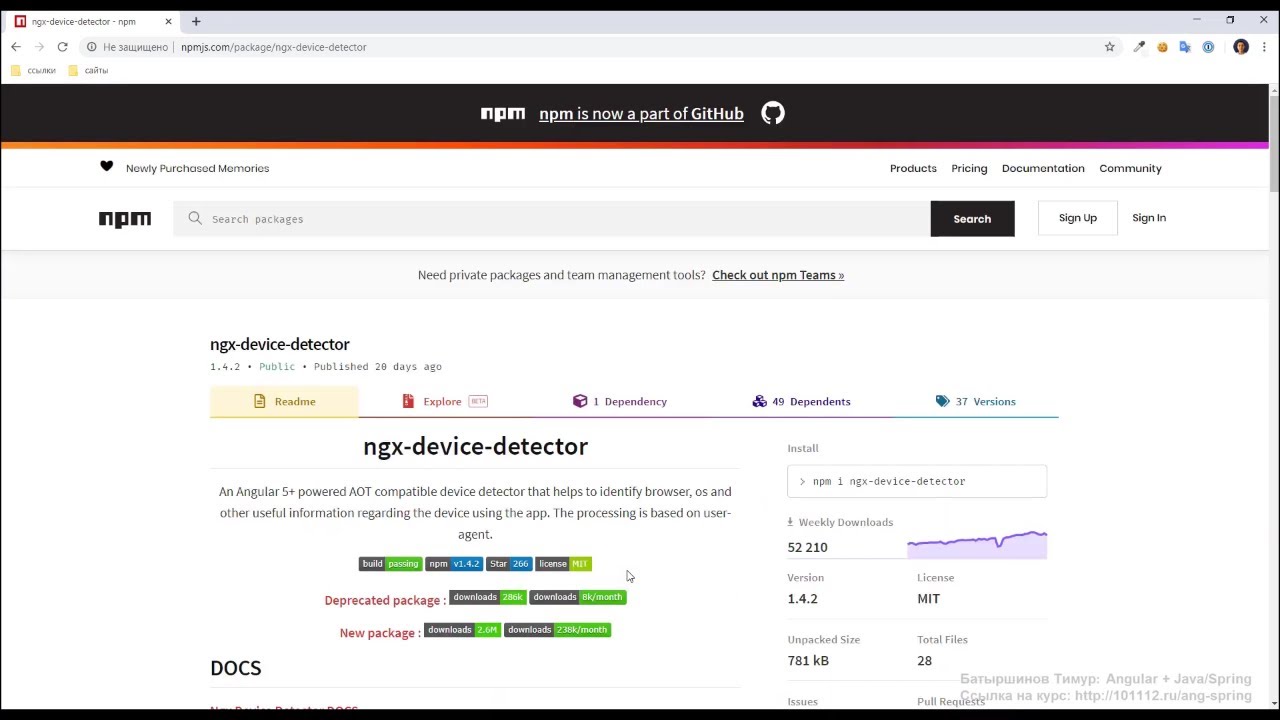The width and height of the screenshot is (1280, 720).
Task: Click the 52 210 weekly downloads number
Action: point(807,548)
